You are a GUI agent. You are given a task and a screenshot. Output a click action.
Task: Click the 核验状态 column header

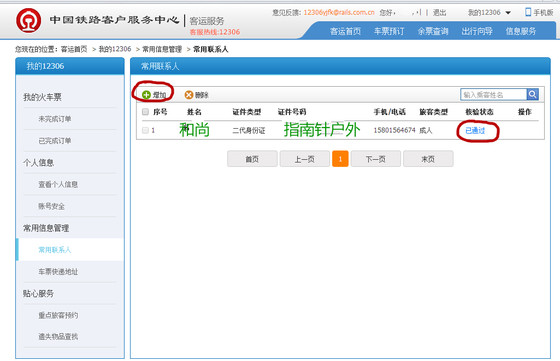pos(479,112)
